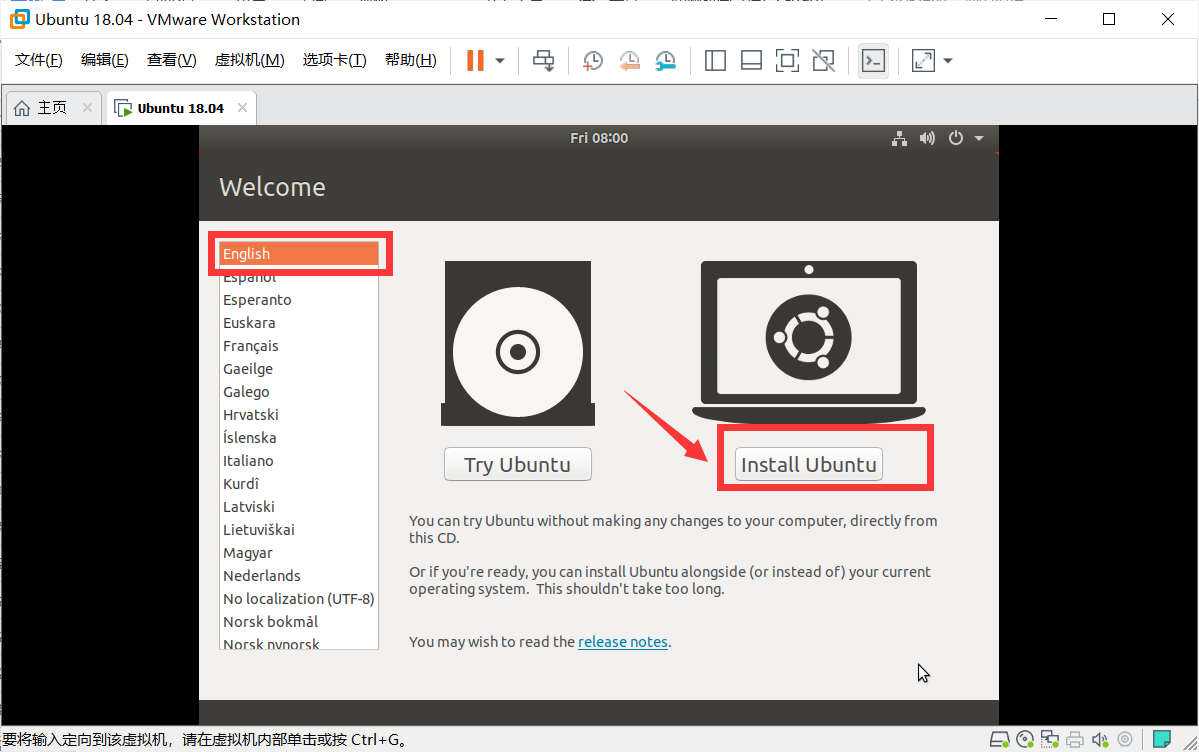The height and width of the screenshot is (752, 1199).
Task: Click the CD disc illustration
Action: click(x=518, y=343)
